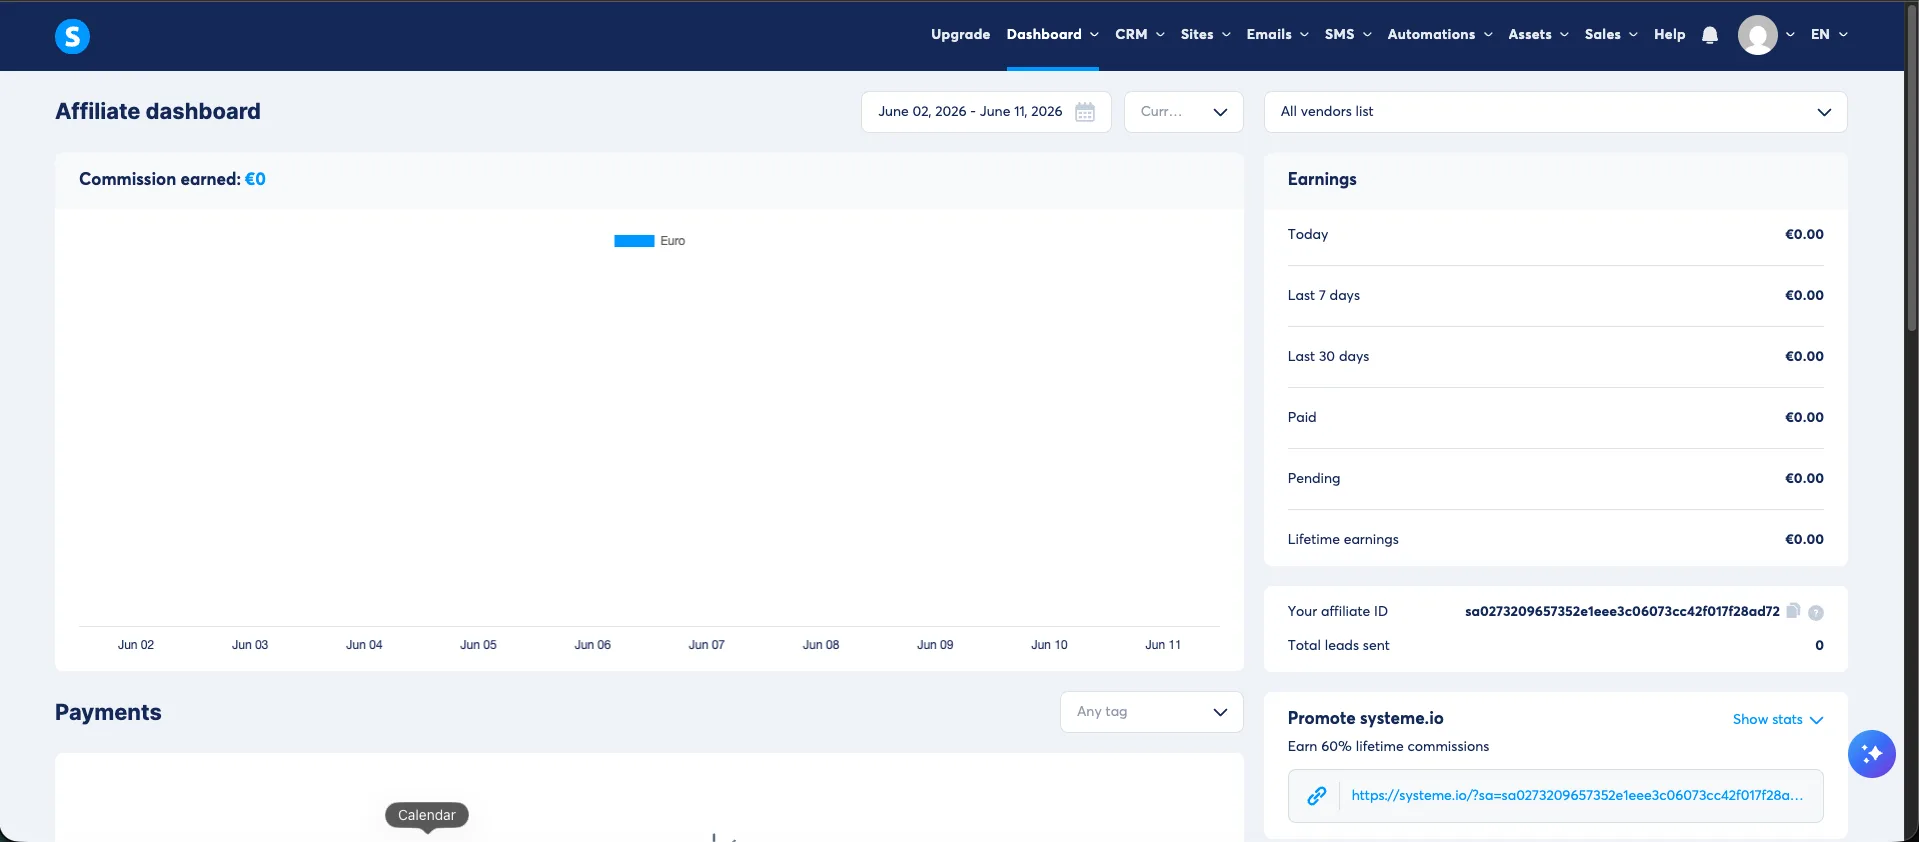Click the Affiliate dashboard heading
The height and width of the screenshot is (842, 1919).
(x=158, y=111)
